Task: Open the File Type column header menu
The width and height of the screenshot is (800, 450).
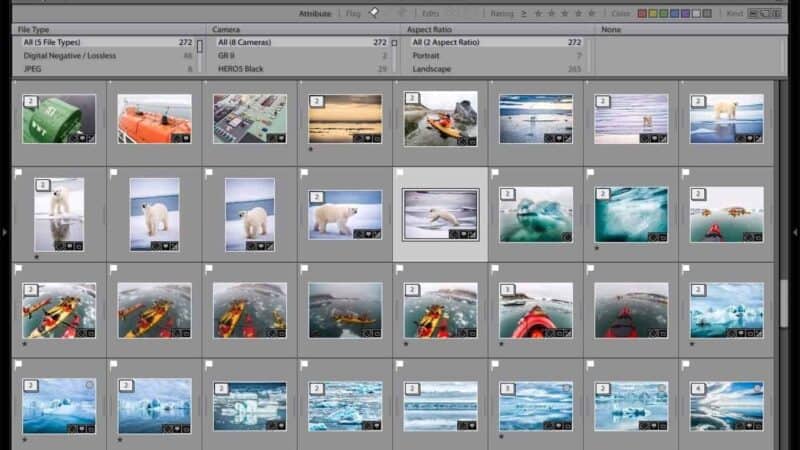Action: [x=34, y=30]
